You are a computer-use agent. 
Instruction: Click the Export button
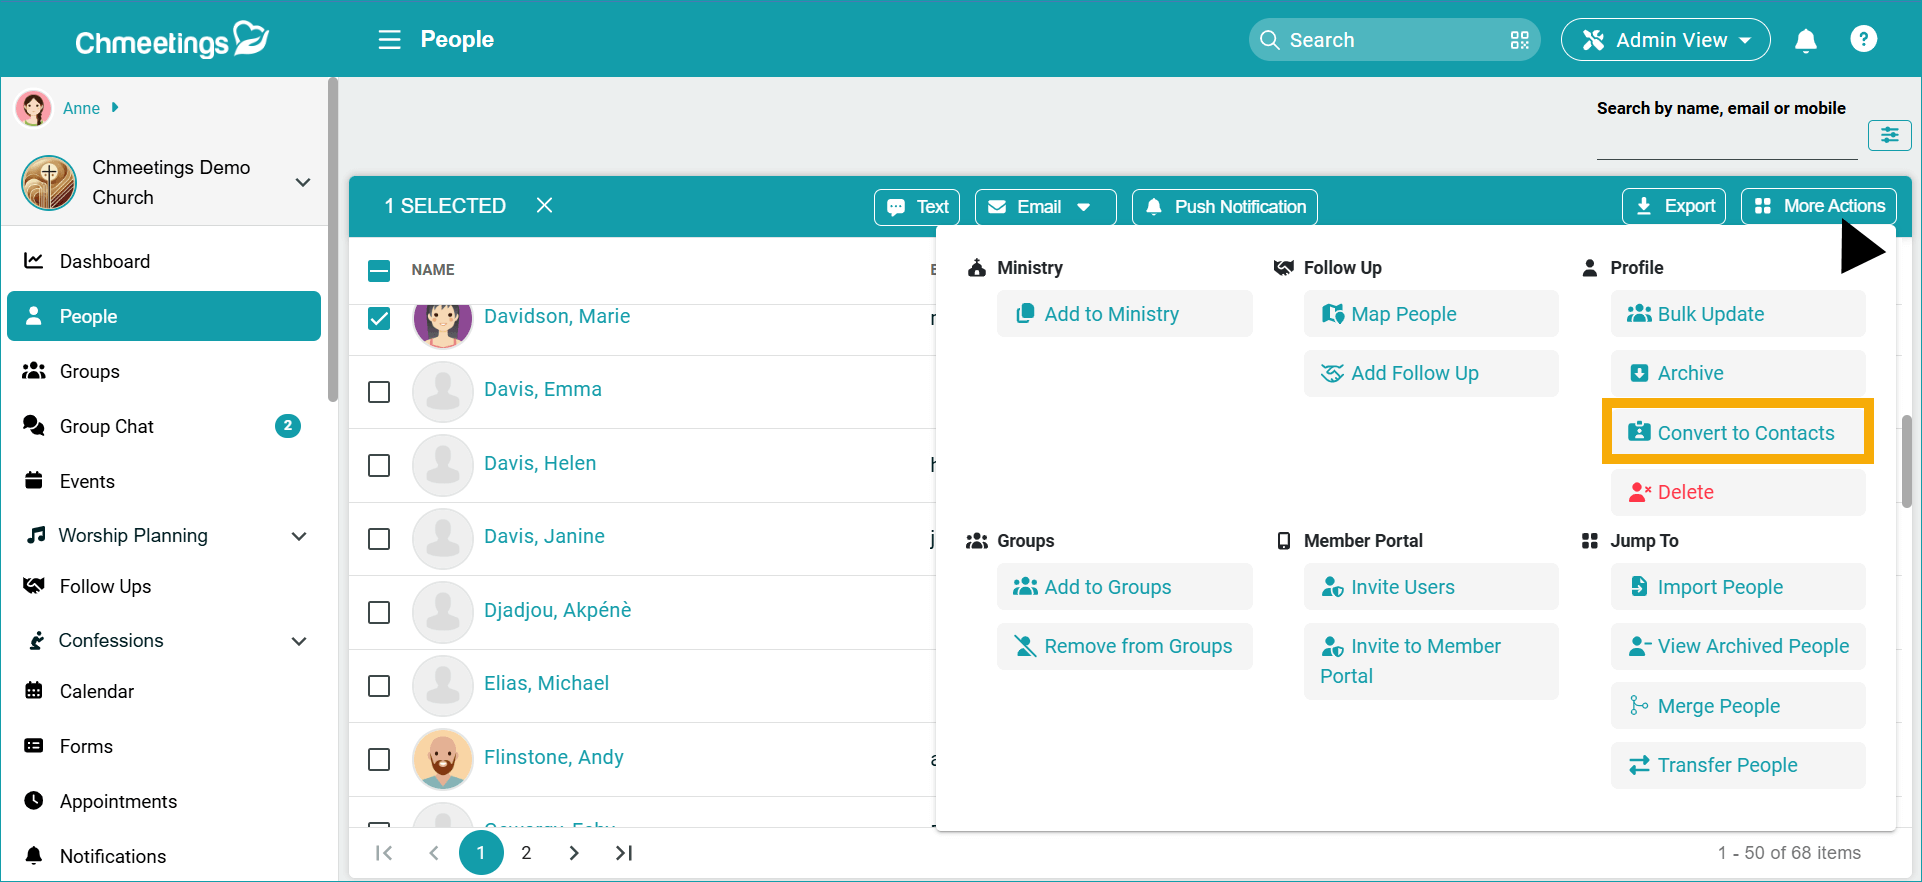[x=1674, y=206]
